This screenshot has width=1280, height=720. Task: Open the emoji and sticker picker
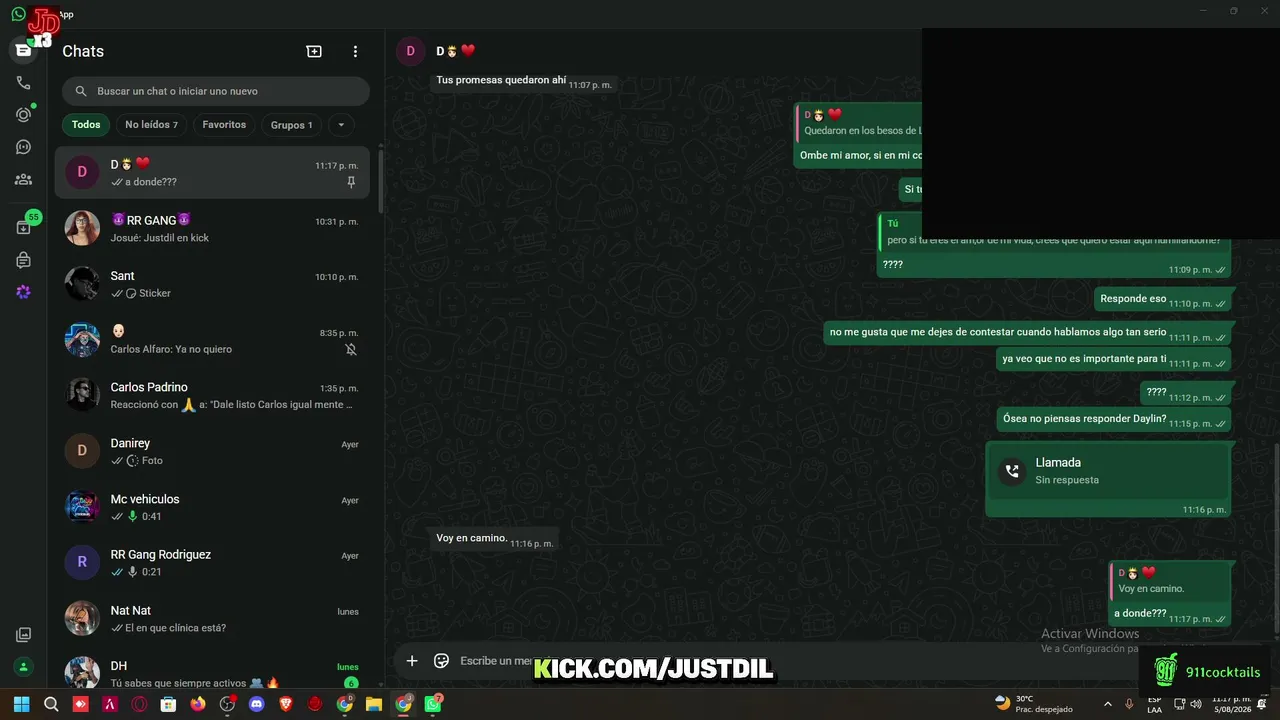coord(441,661)
